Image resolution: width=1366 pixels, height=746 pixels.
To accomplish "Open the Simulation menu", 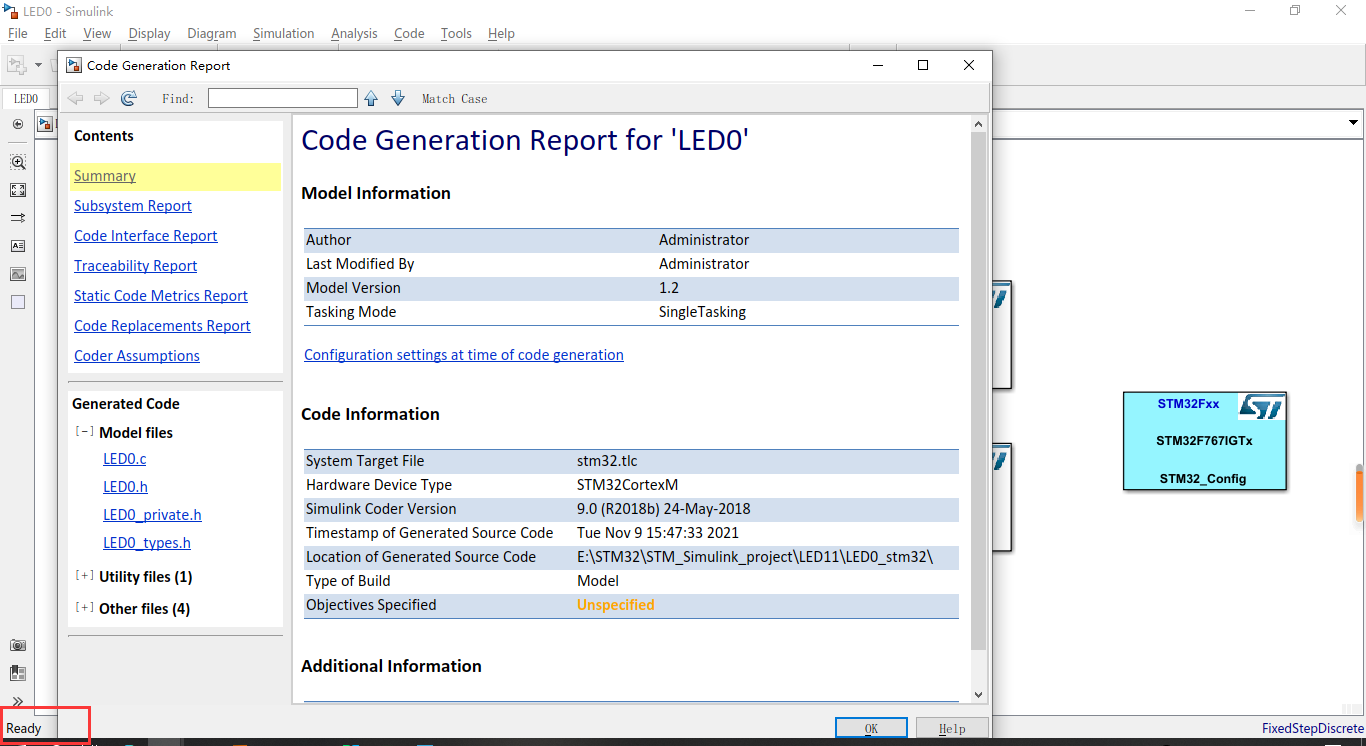I will (x=283, y=33).
